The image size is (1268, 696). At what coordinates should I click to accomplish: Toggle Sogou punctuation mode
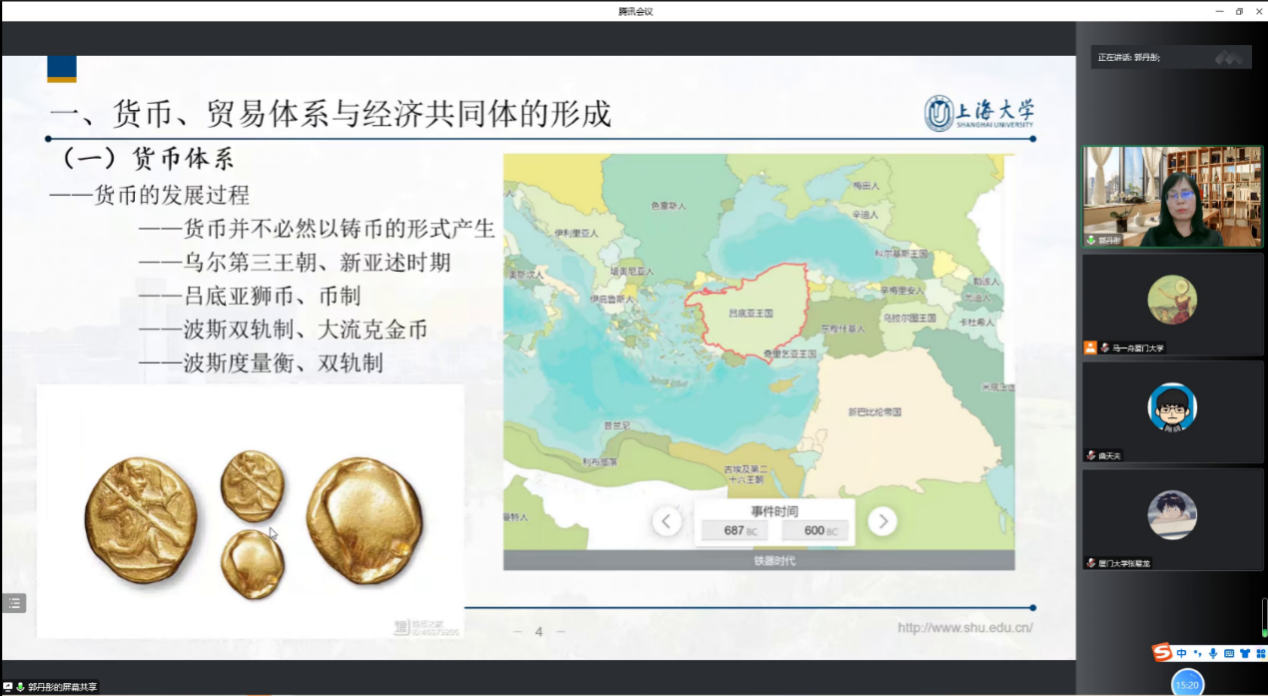pos(1197,653)
